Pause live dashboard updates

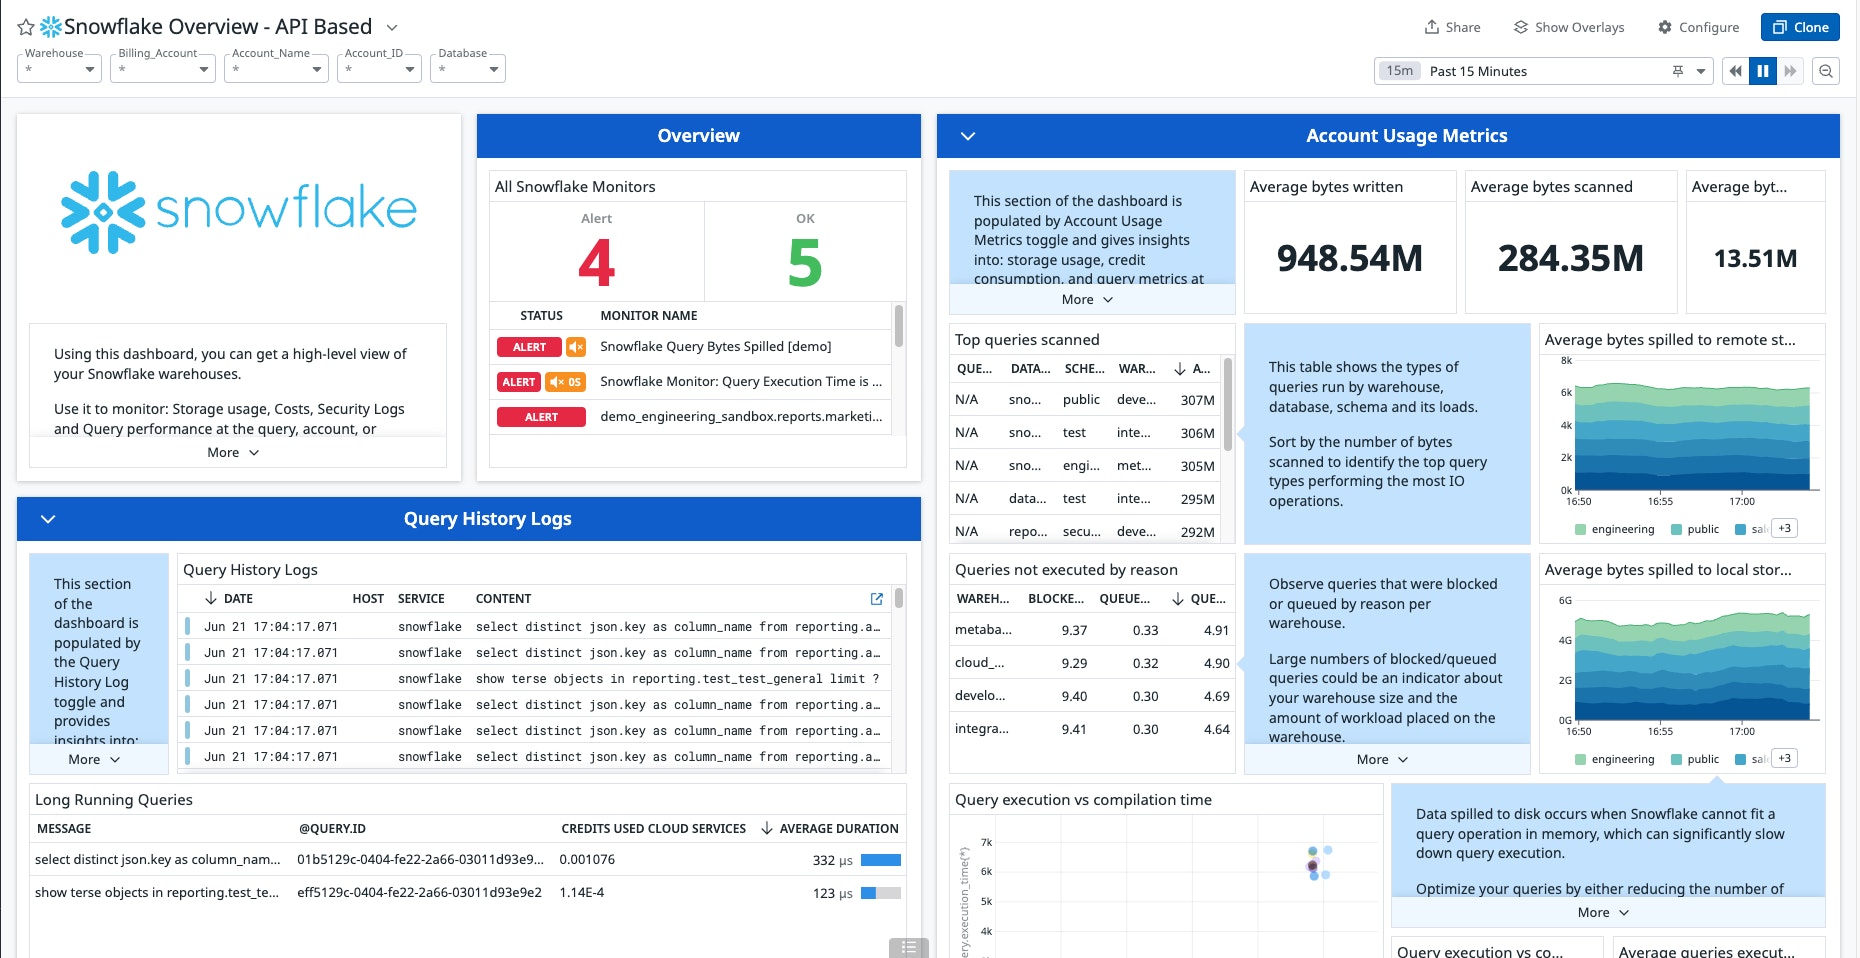1763,71
